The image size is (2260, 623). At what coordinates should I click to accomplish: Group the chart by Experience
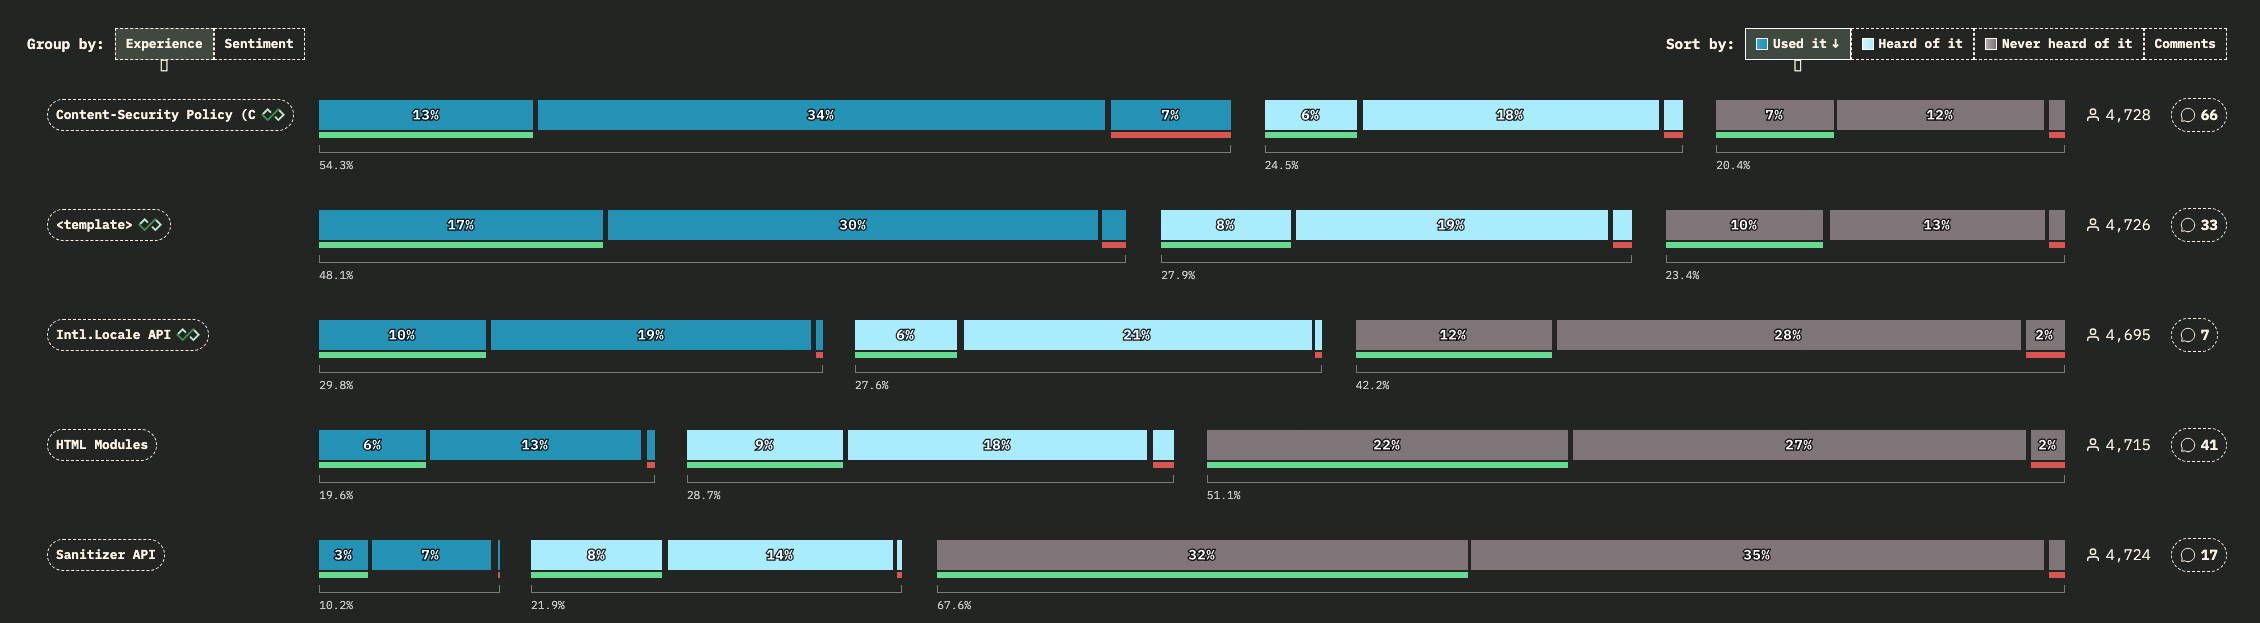click(164, 44)
